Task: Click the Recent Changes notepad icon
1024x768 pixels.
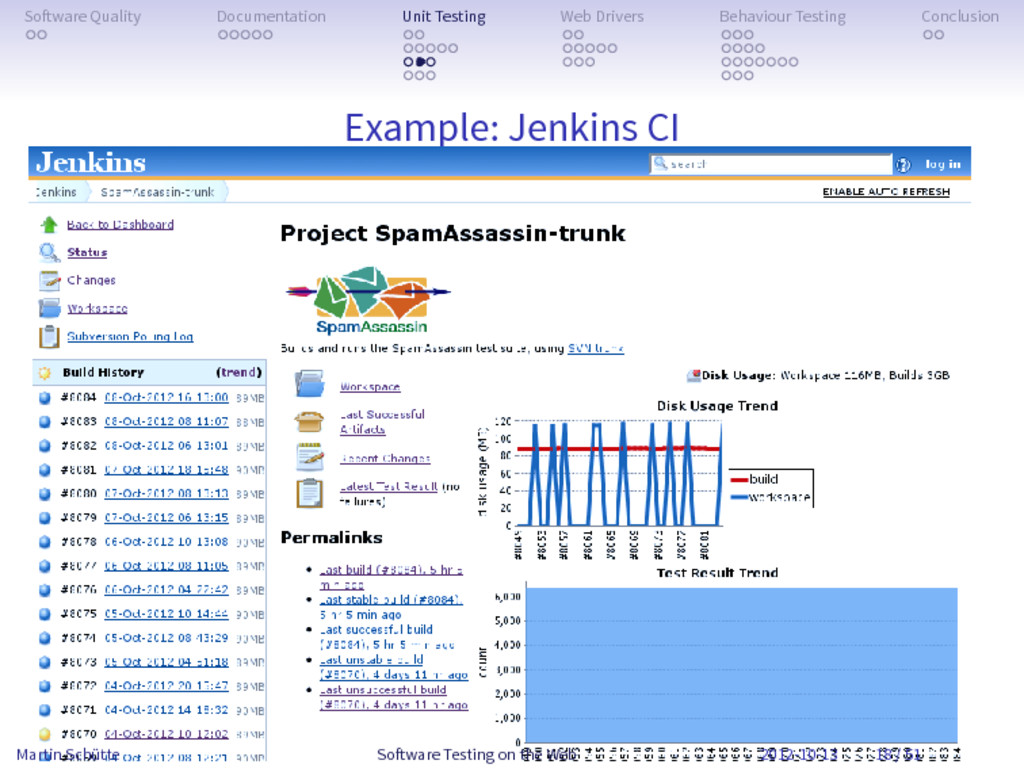Action: [x=310, y=457]
